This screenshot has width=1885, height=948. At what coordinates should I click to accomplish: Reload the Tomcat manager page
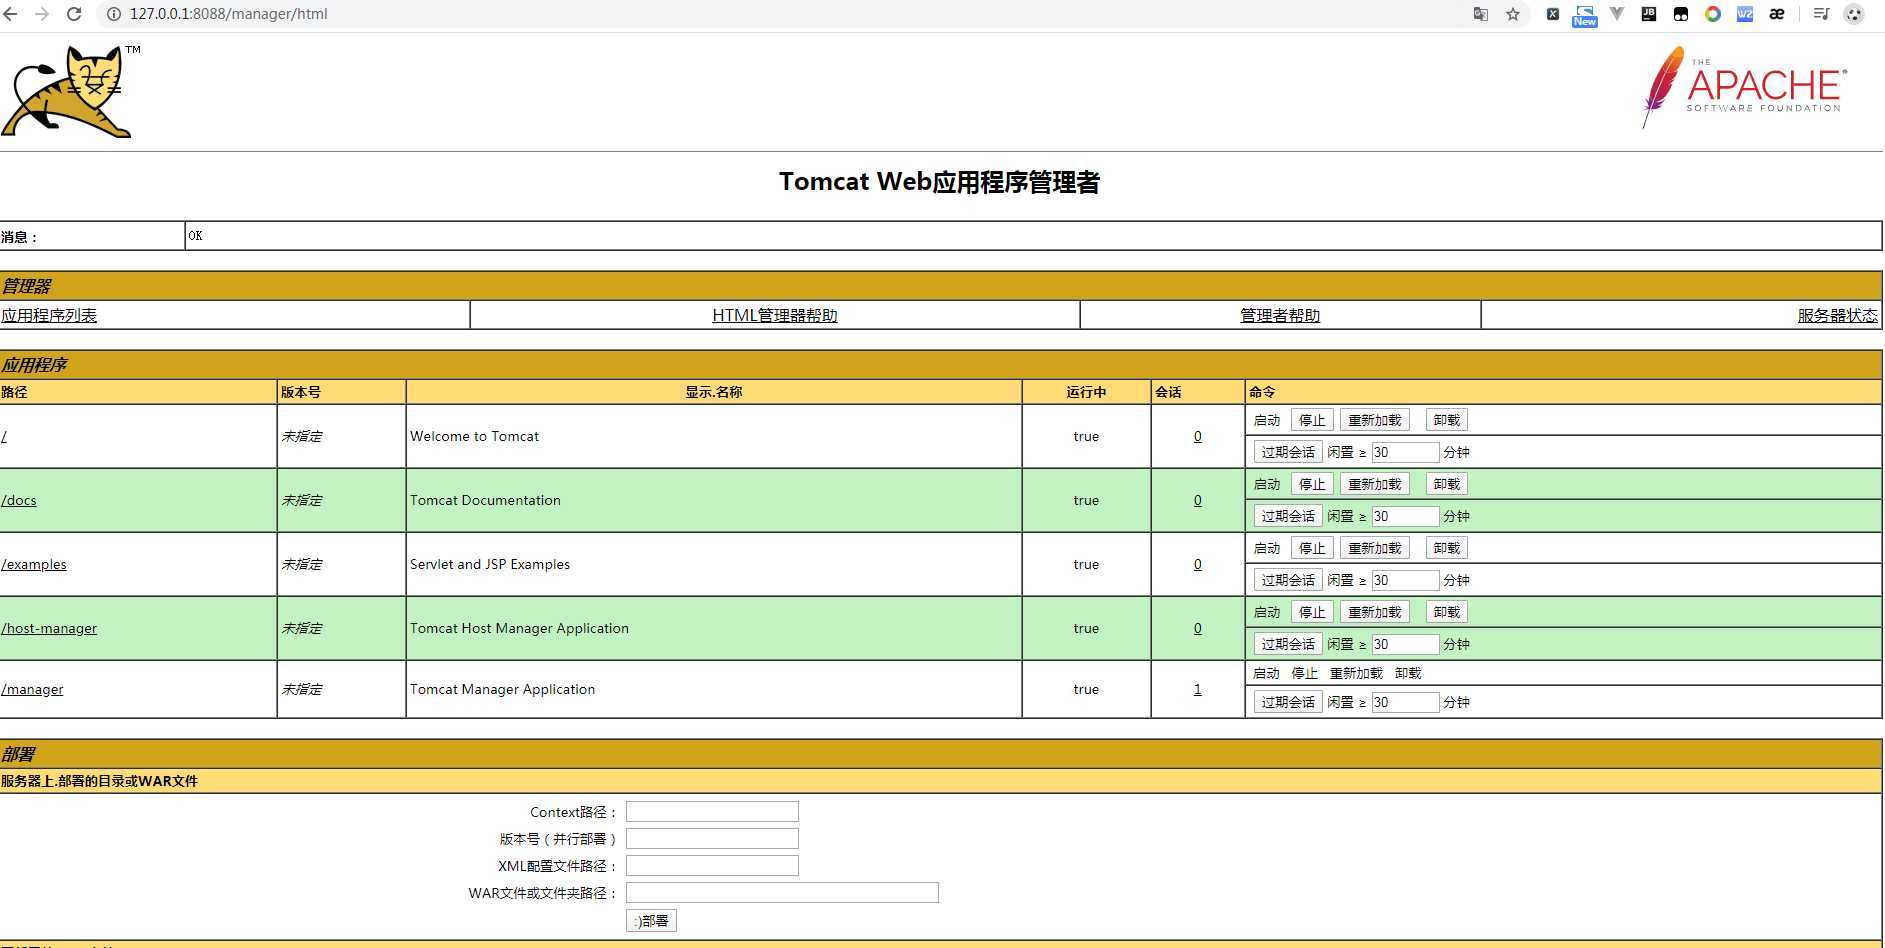click(x=74, y=14)
